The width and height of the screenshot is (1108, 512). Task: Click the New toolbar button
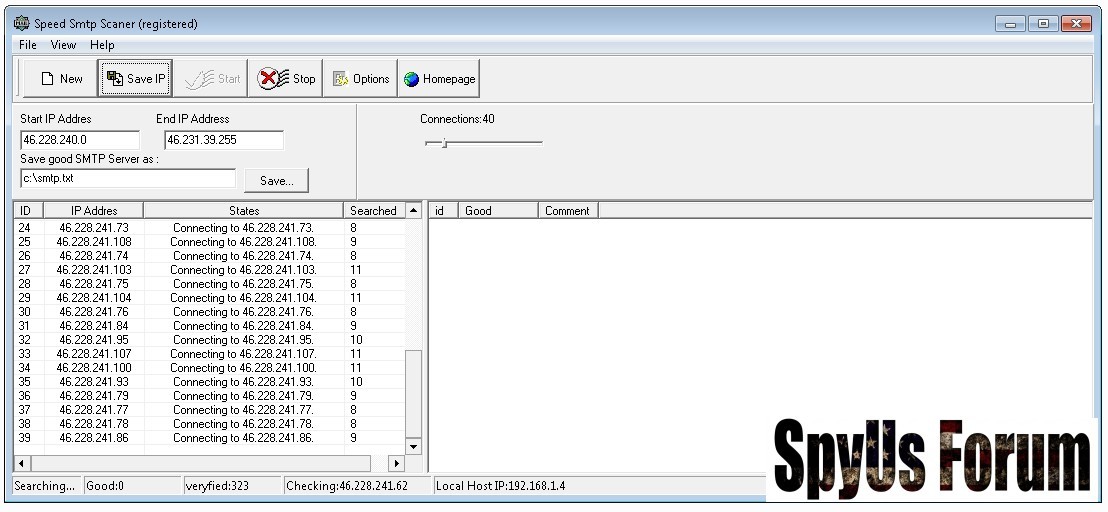[x=59, y=79]
